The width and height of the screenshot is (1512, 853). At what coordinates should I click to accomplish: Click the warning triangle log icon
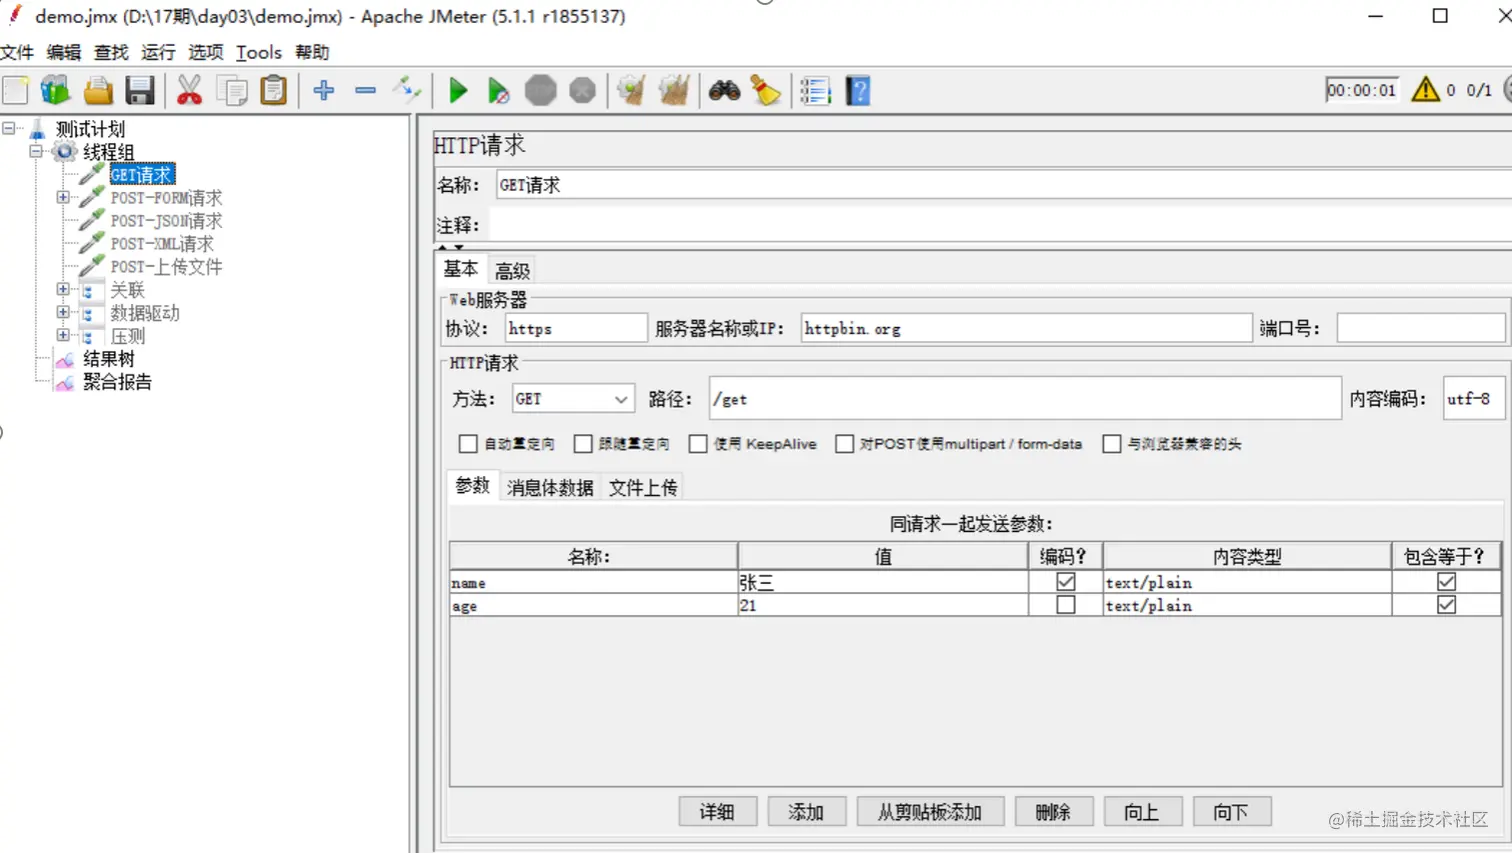coord(1425,90)
